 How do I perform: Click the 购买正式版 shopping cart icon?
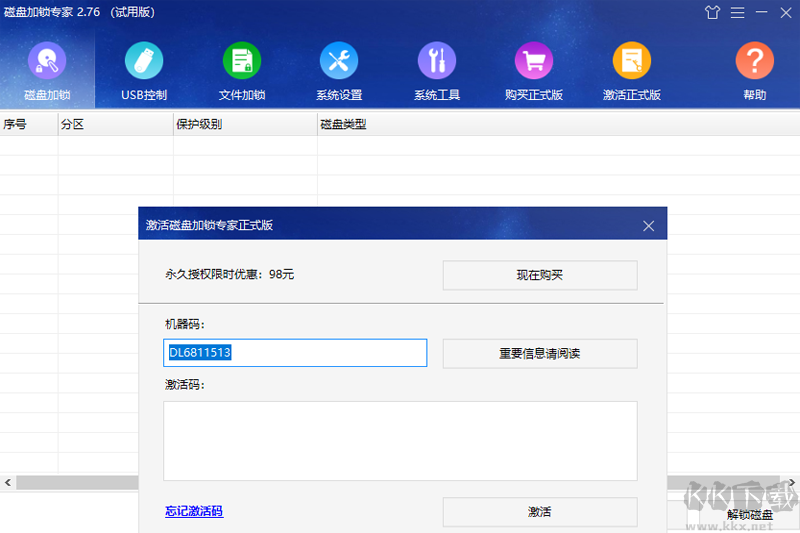coord(534,62)
